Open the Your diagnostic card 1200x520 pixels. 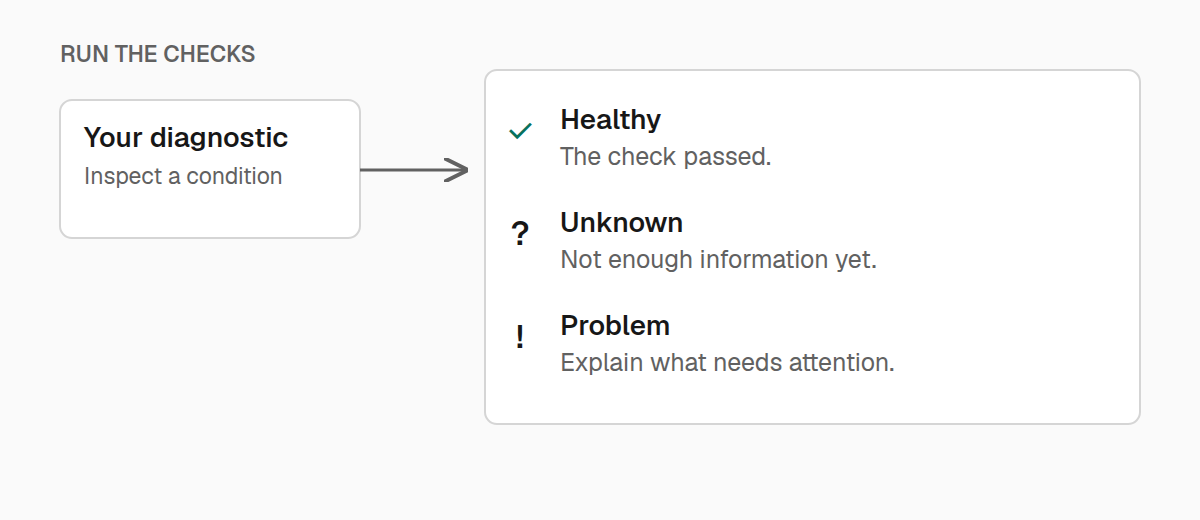pyautogui.click(x=210, y=169)
